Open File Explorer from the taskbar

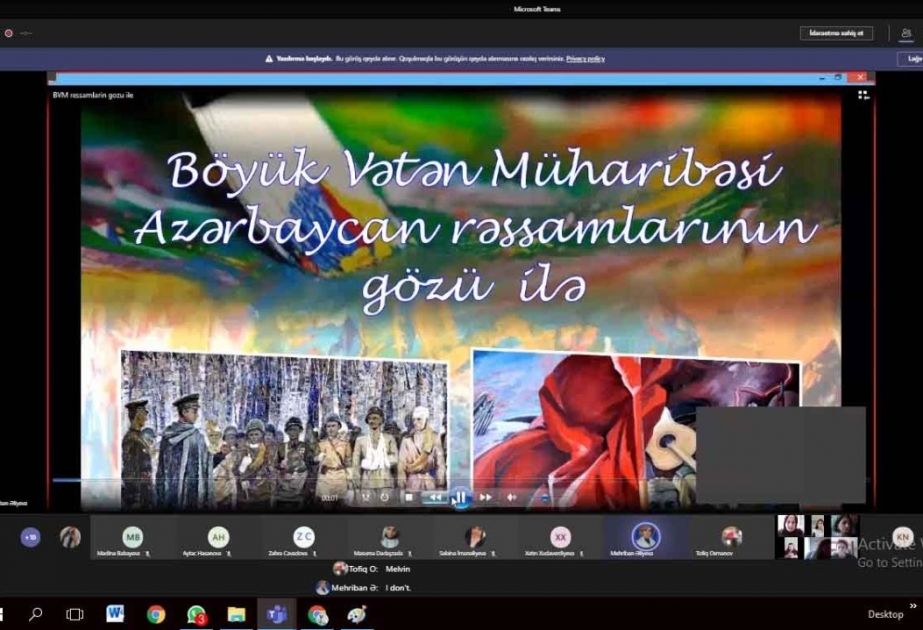236,615
